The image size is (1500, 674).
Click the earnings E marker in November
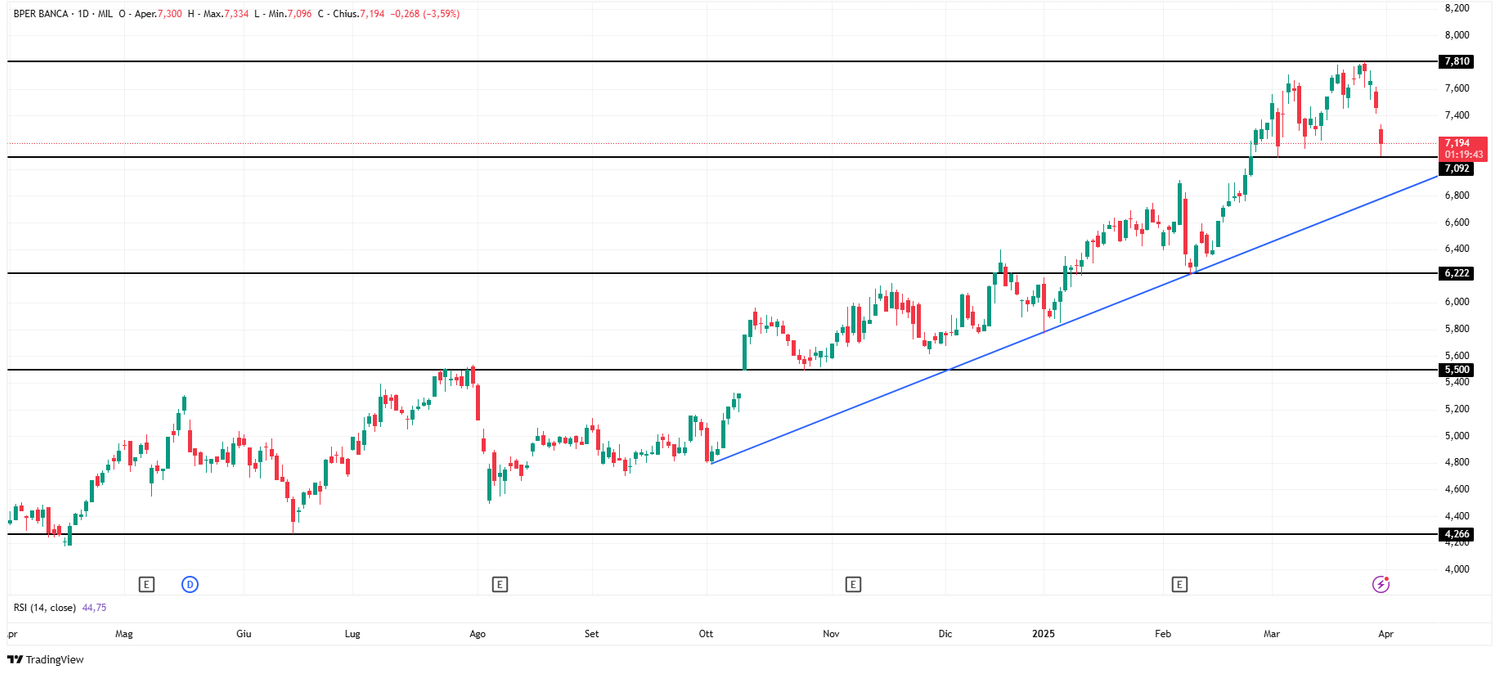point(853,584)
